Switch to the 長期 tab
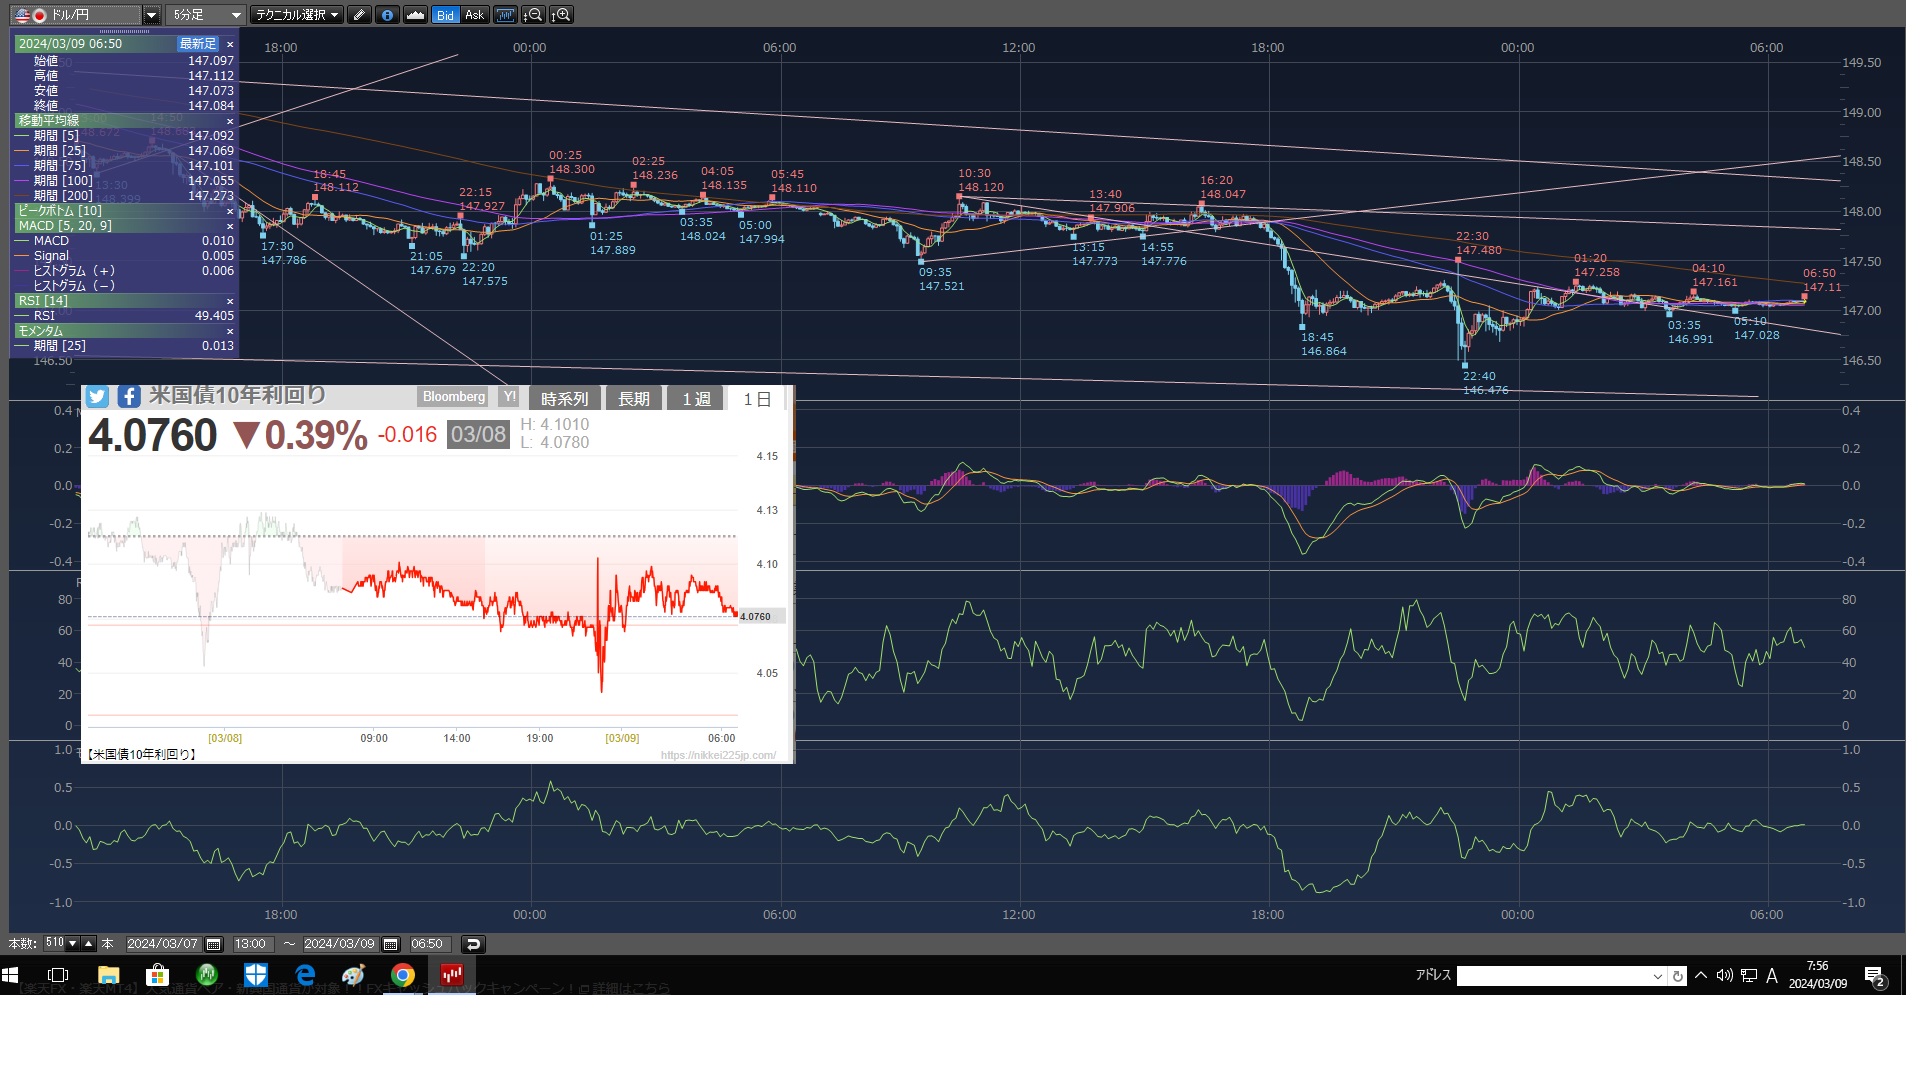Viewport: 1920px width, 1080px height. [x=633, y=399]
